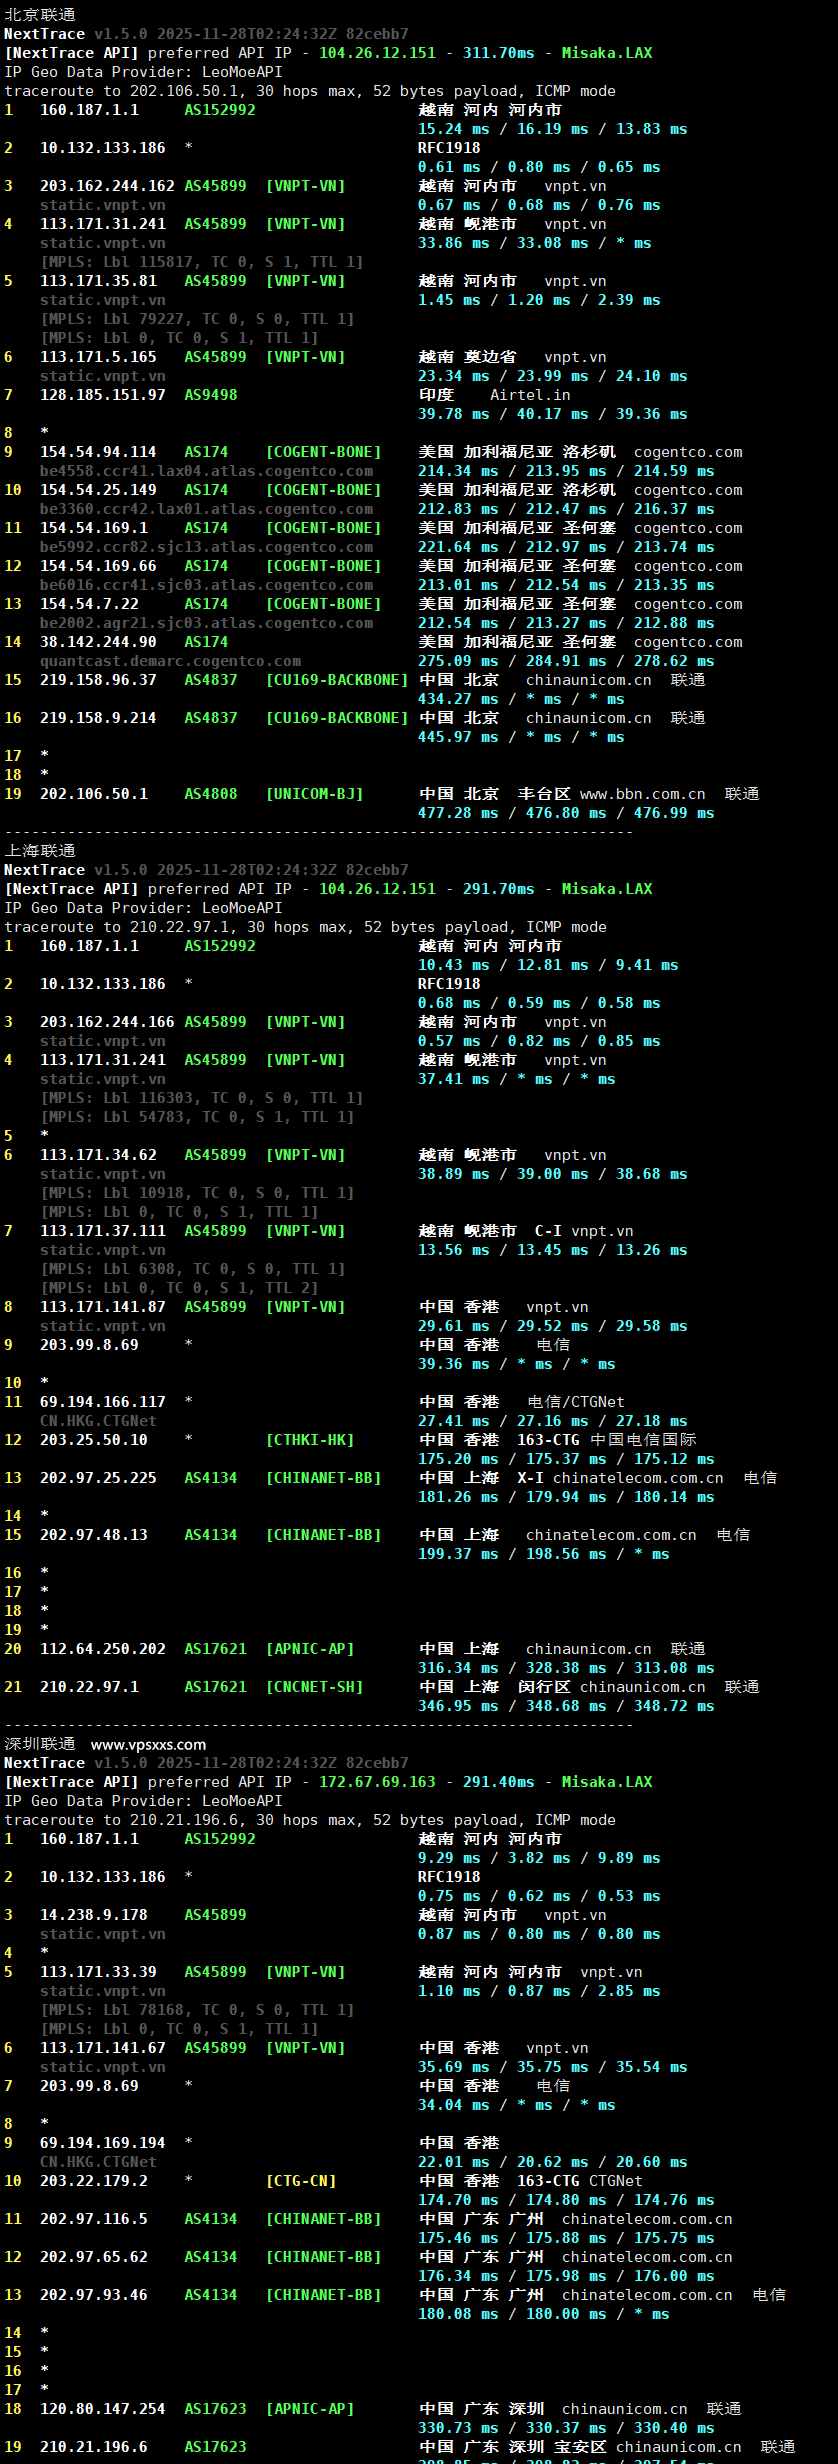Click hop IP 14.238.9.178
Image resolution: width=838 pixels, height=2464 pixels.
pyautogui.click(x=94, y=1915)
